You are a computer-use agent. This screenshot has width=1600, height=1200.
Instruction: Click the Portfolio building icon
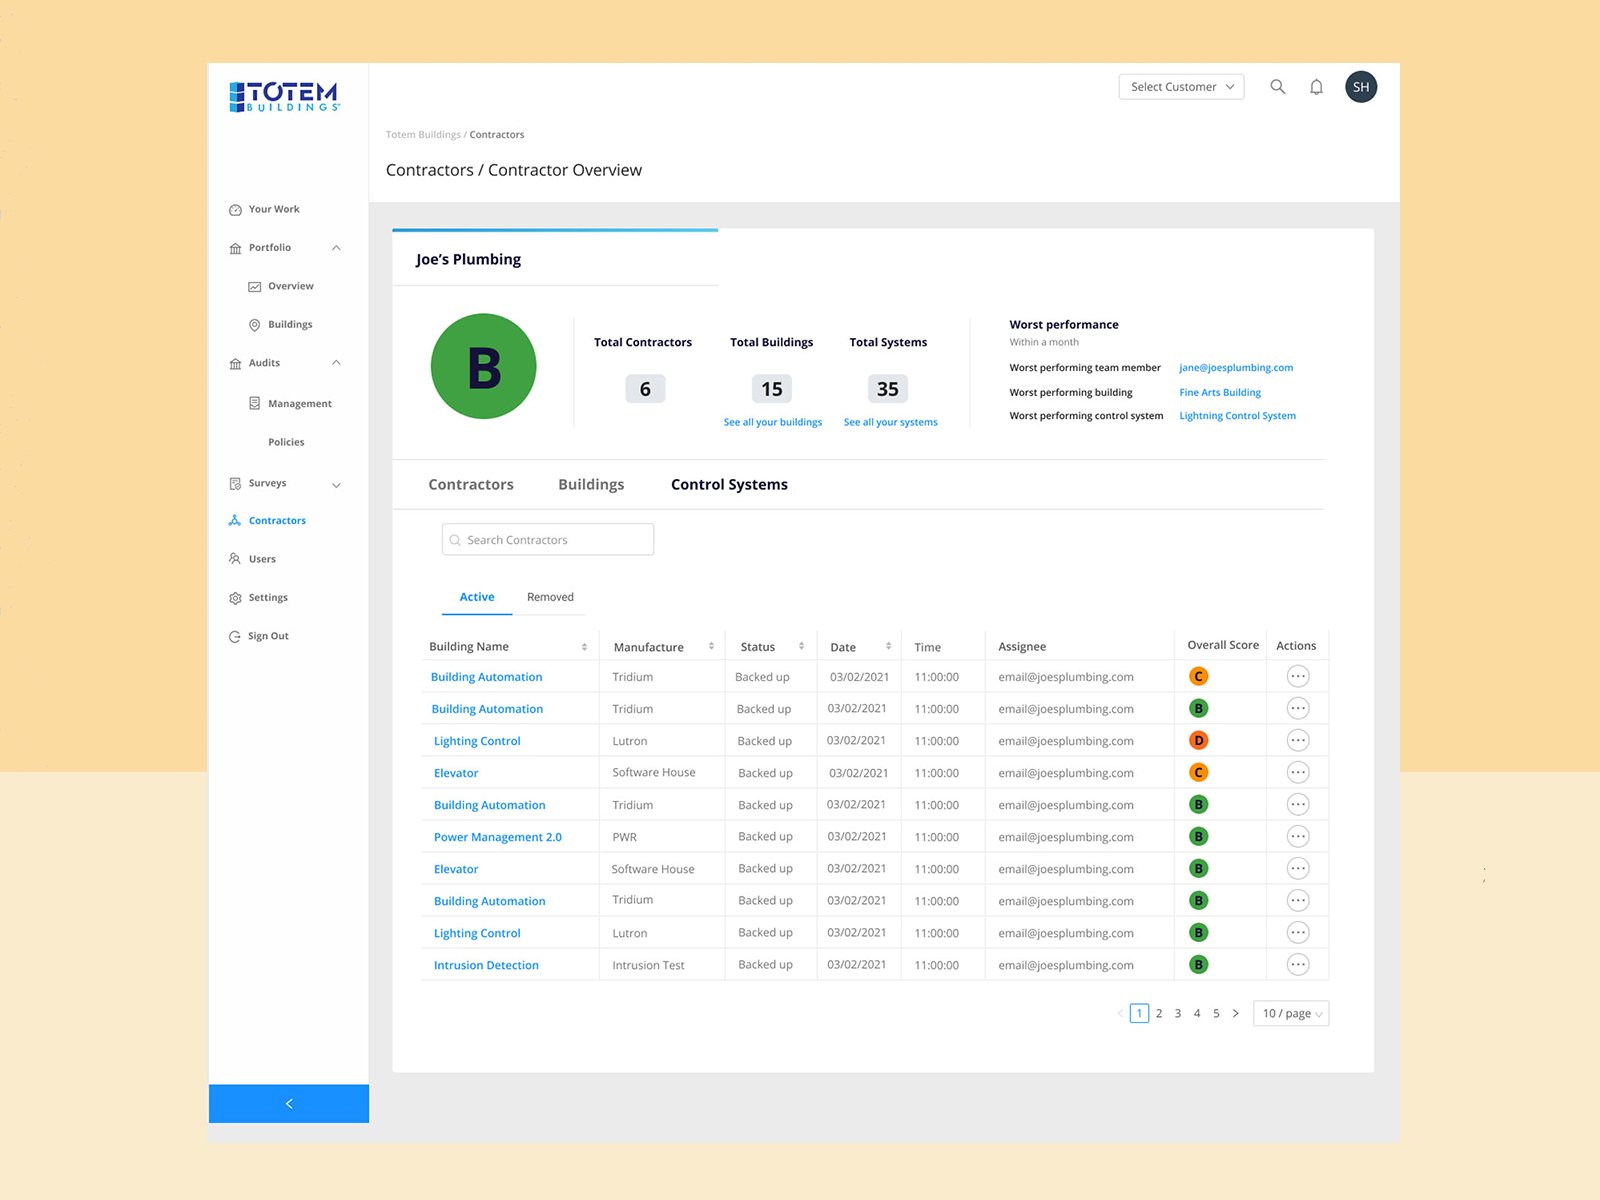point(235,248)
